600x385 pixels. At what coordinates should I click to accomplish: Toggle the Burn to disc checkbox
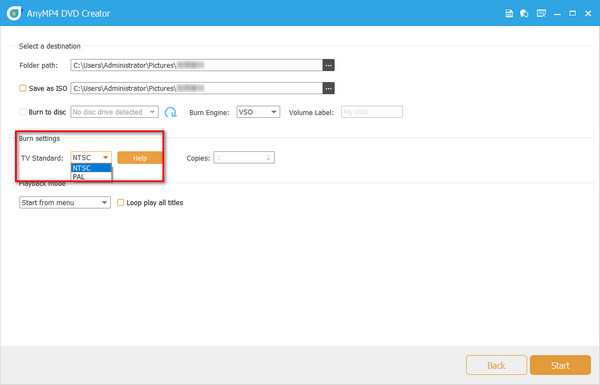[23, 112]
